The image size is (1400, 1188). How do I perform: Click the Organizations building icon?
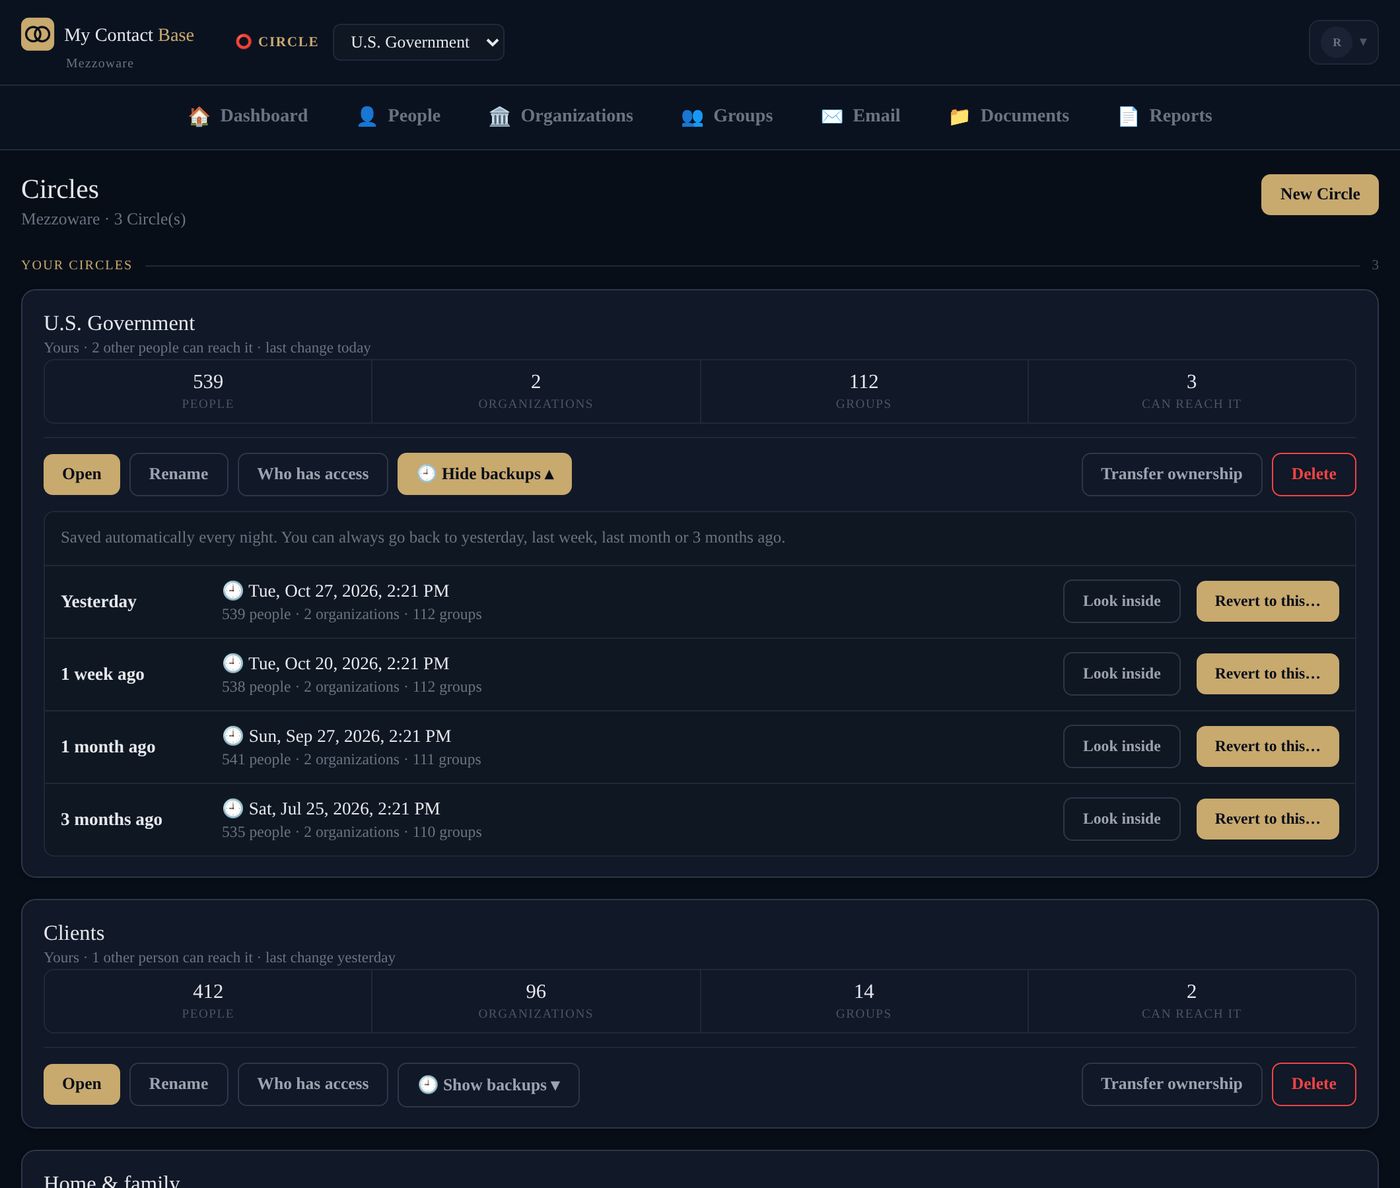500,116
